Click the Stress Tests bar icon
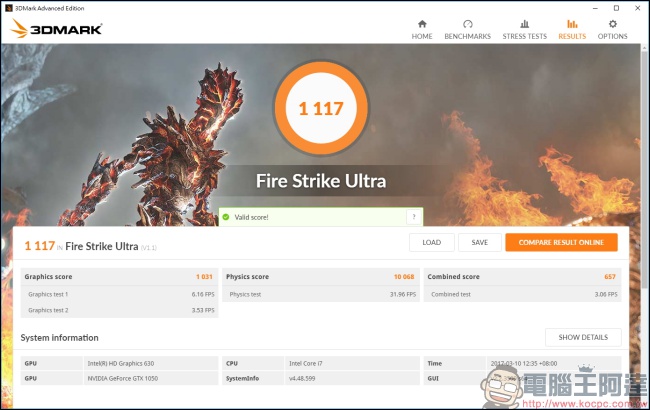 pyautogui.click(x=524, y=24)
